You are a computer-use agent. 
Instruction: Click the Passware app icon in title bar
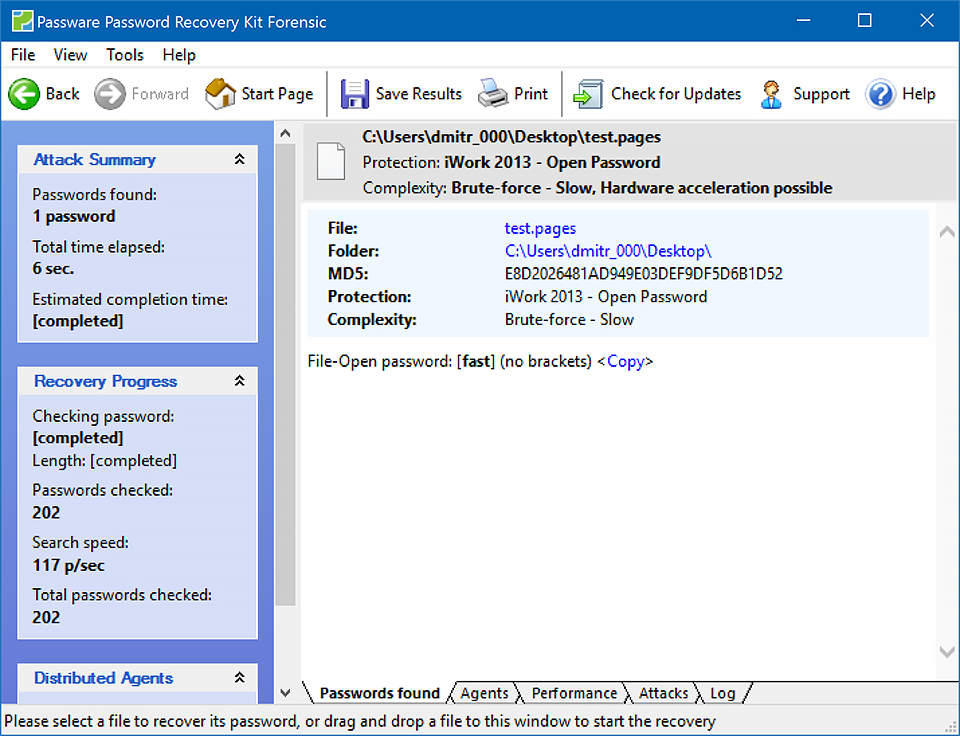(x=22, y=21)
